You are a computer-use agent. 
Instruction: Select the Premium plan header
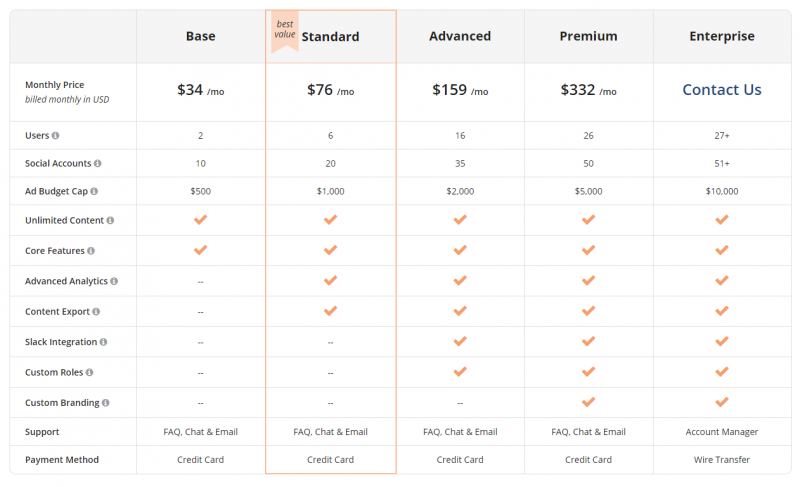588,36
